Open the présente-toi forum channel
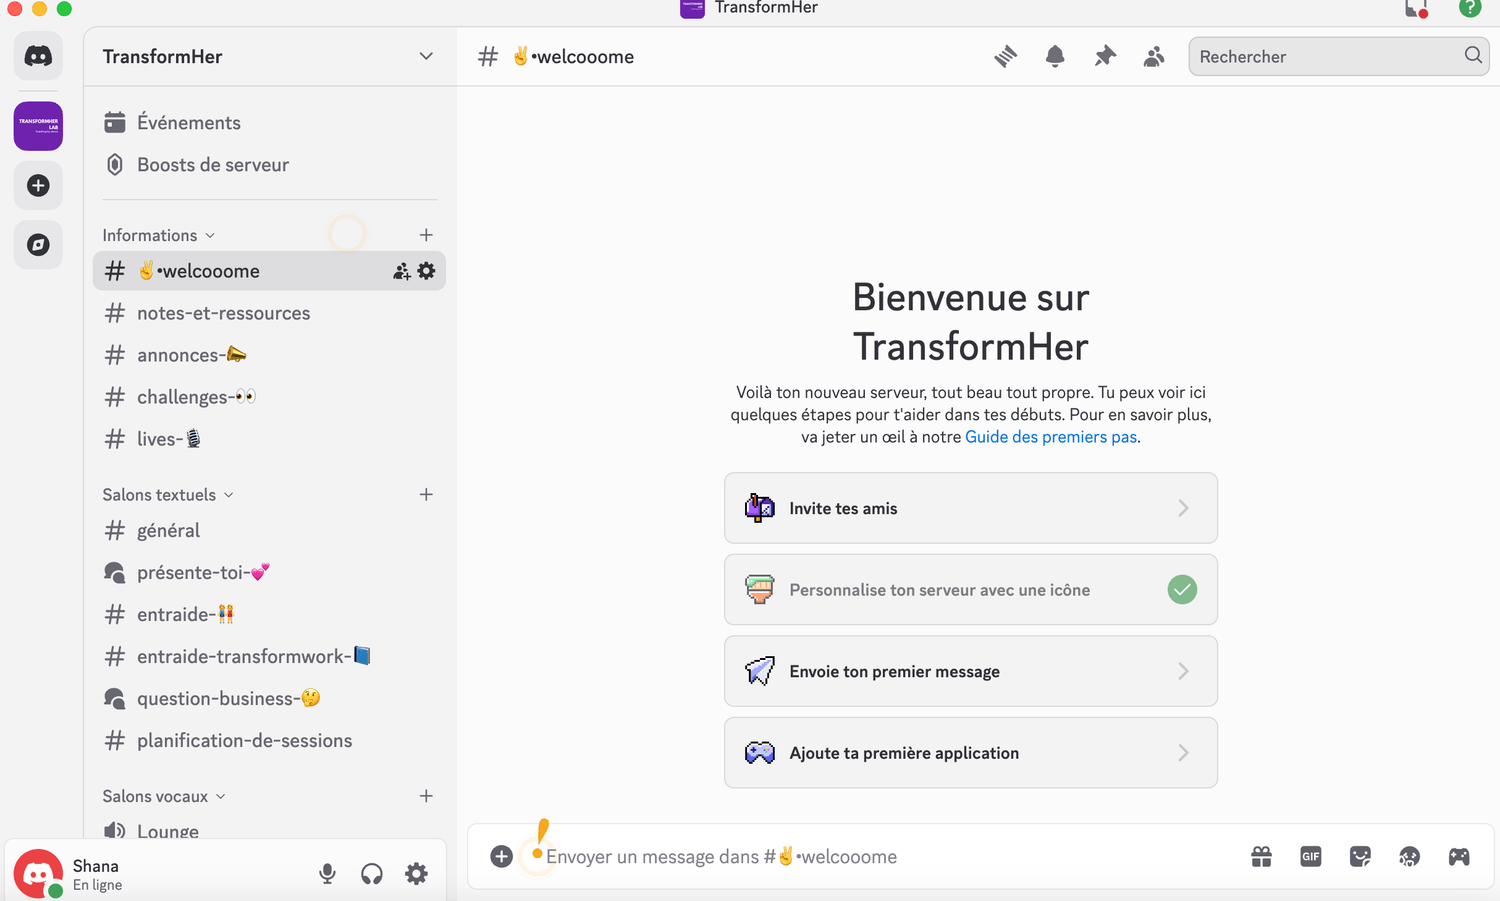The height and width of the screenshot is (901, 1500). coord(269,572)
